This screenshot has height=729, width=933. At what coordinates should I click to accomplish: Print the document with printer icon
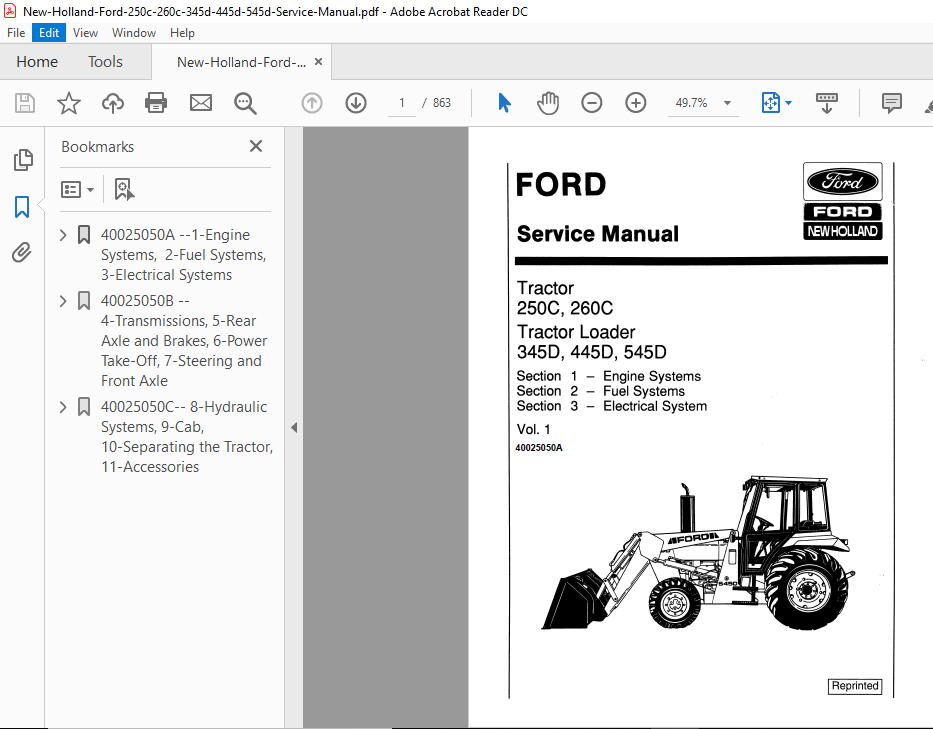point(156,103)
